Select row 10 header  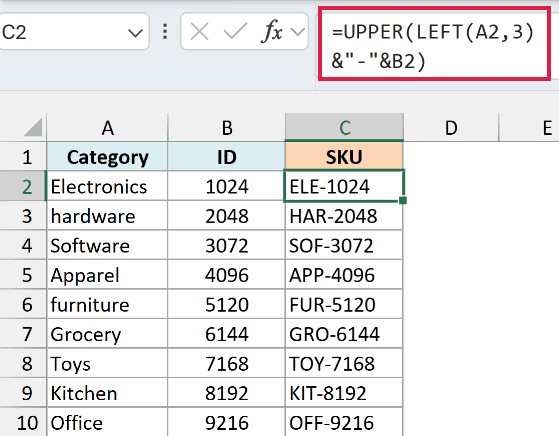pos(23,422)
